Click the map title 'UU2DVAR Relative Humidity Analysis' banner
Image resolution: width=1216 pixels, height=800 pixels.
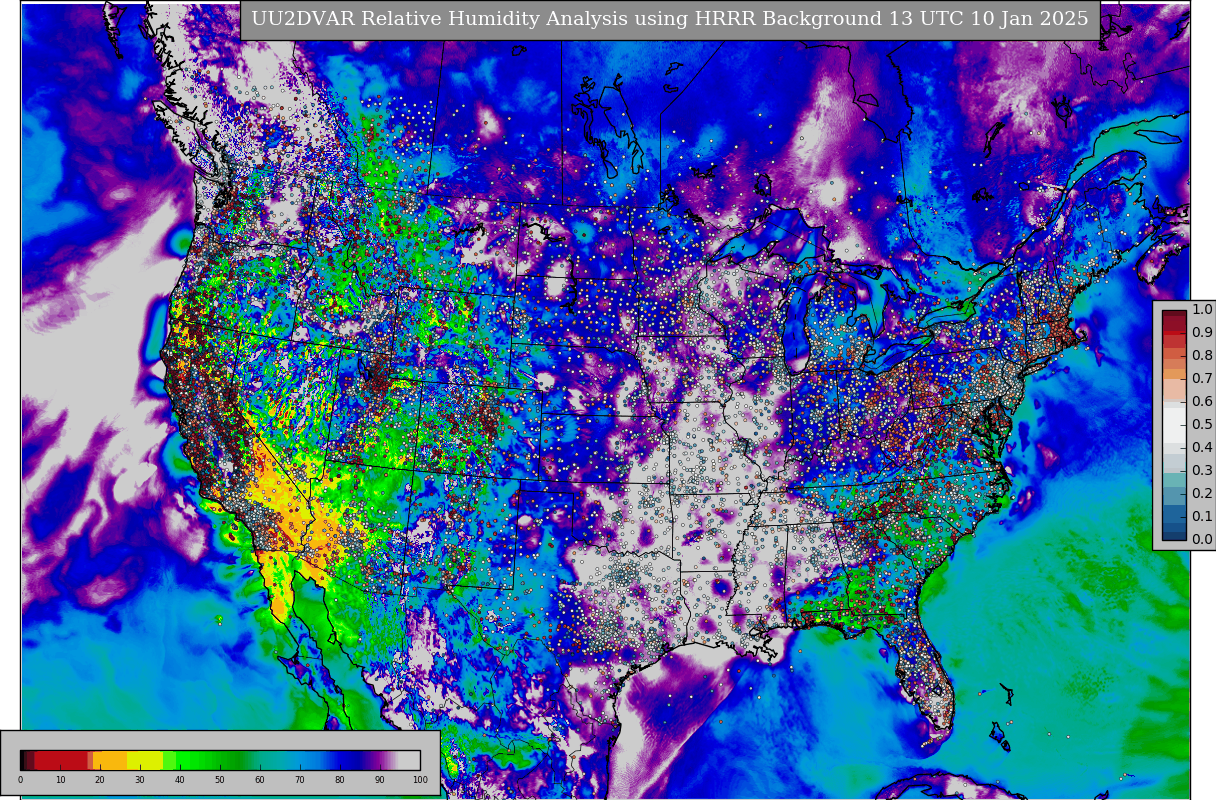point(669,19)
